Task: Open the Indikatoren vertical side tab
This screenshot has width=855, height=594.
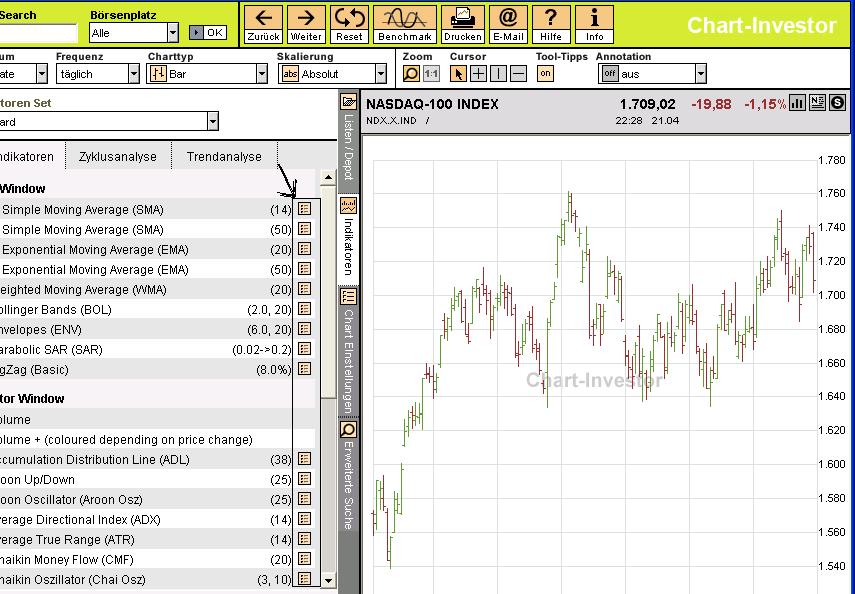Action: 348,239
